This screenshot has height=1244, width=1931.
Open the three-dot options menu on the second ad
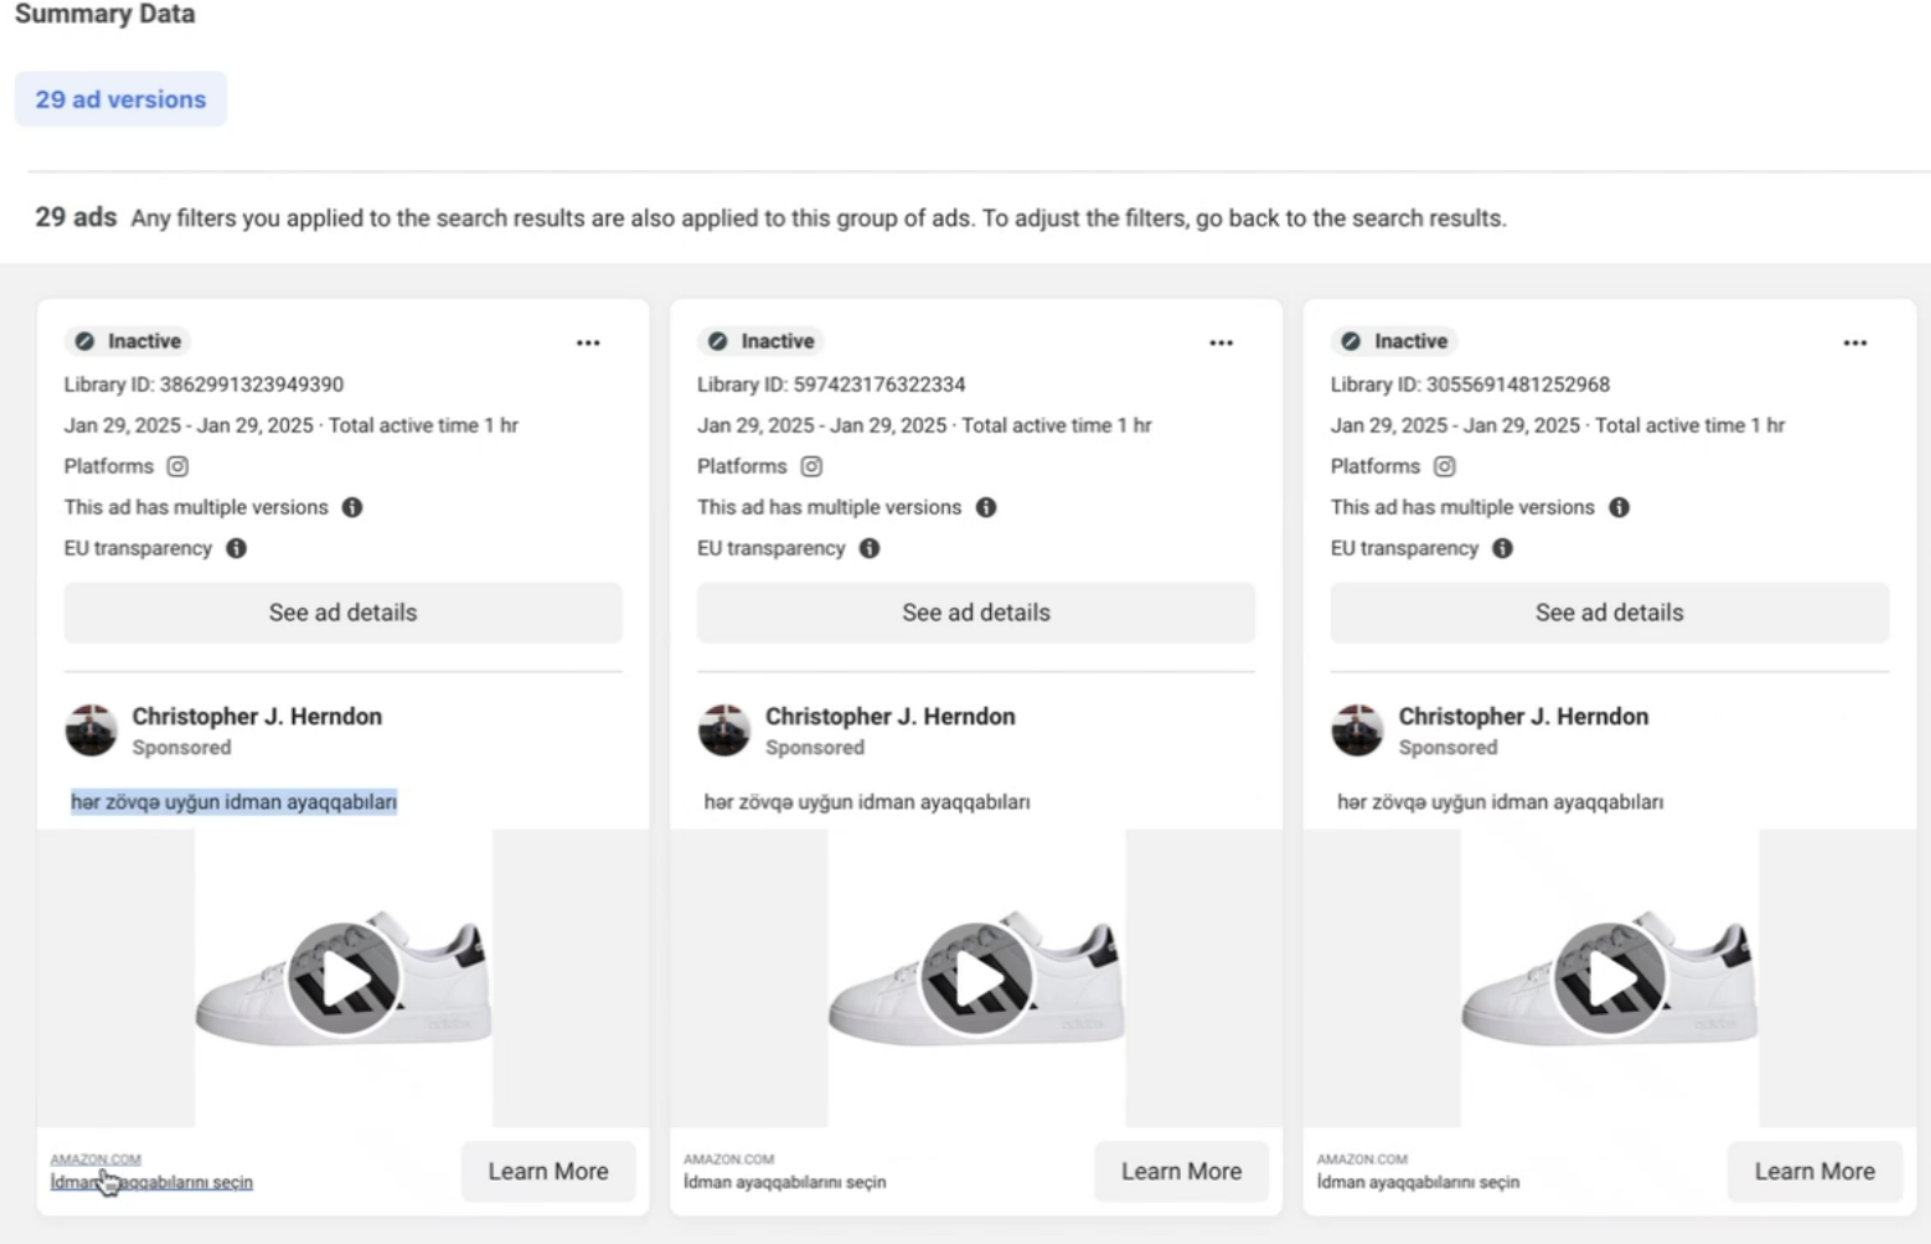(1221, 342)
